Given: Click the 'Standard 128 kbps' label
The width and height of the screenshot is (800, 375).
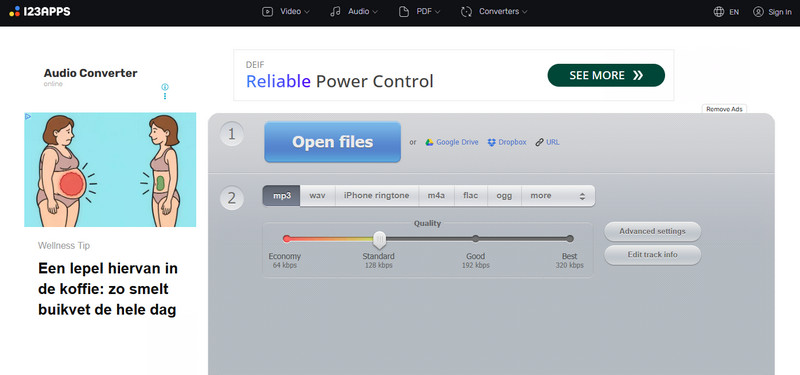Looking at the screenshot, I should pyautogui.click(x=379, y=261).
